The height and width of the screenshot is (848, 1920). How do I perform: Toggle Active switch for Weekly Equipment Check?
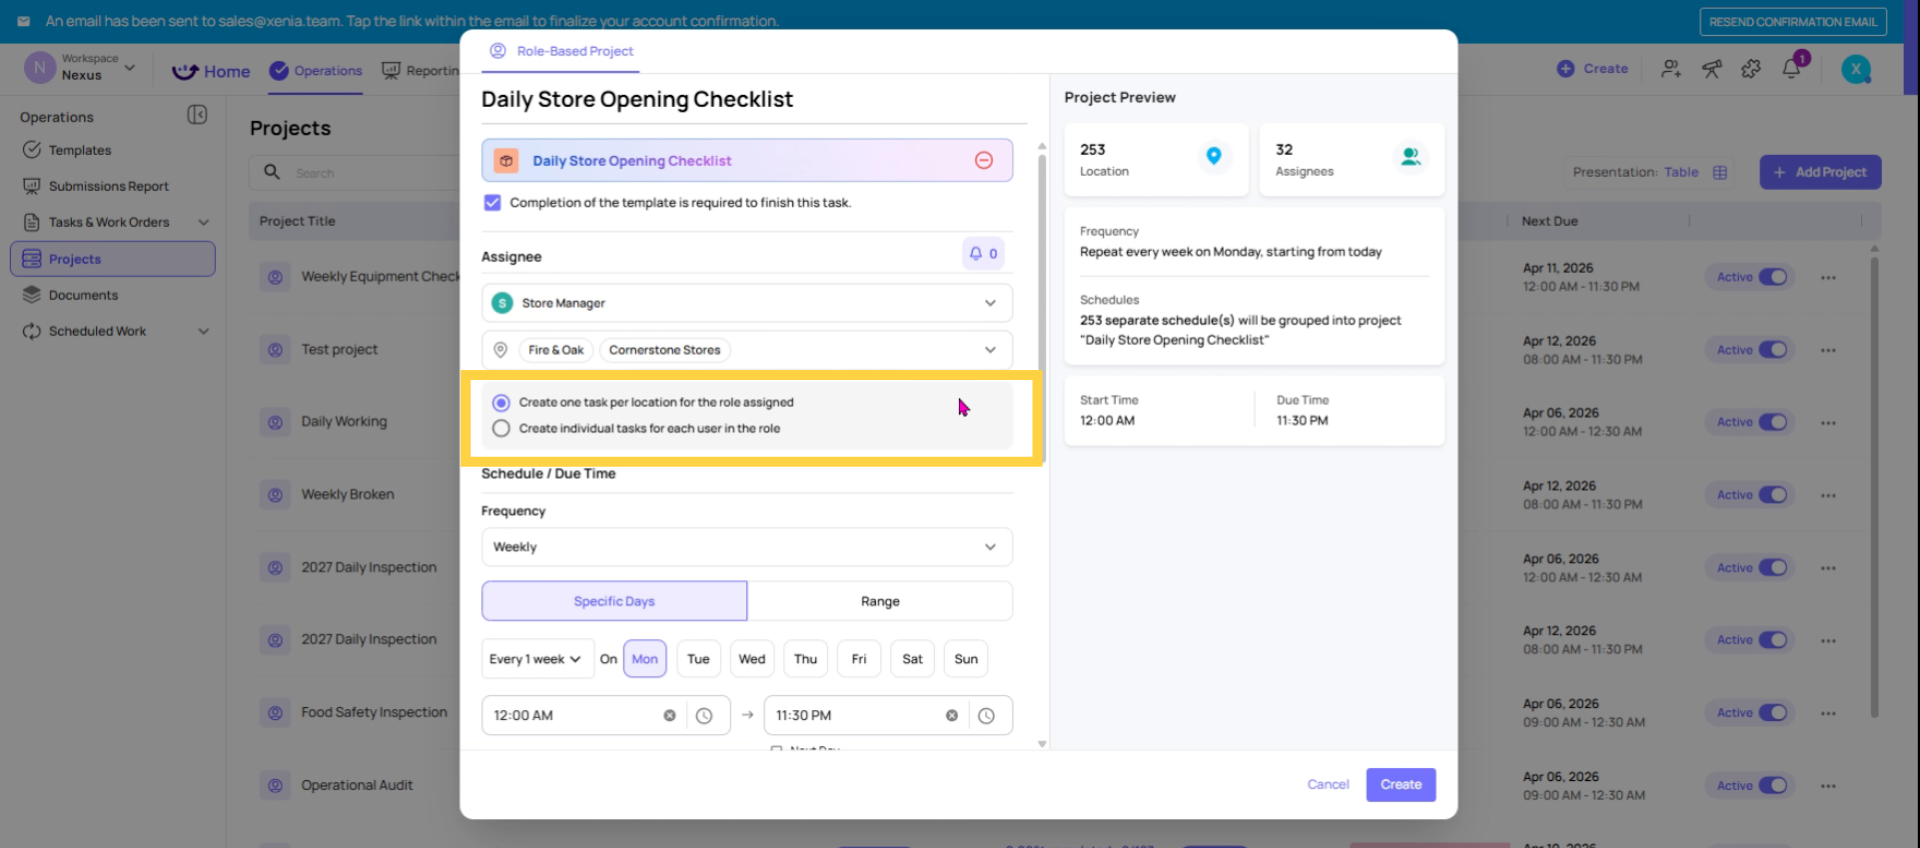tap(1772, 277)
